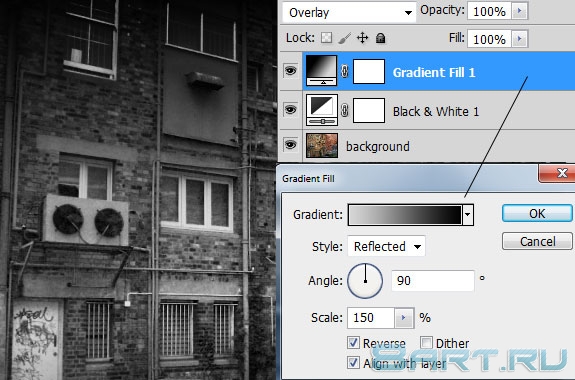Click the Black & White 1 layer name
The height and width of the screenshot is (380, 575).
[x=436, y=111]
